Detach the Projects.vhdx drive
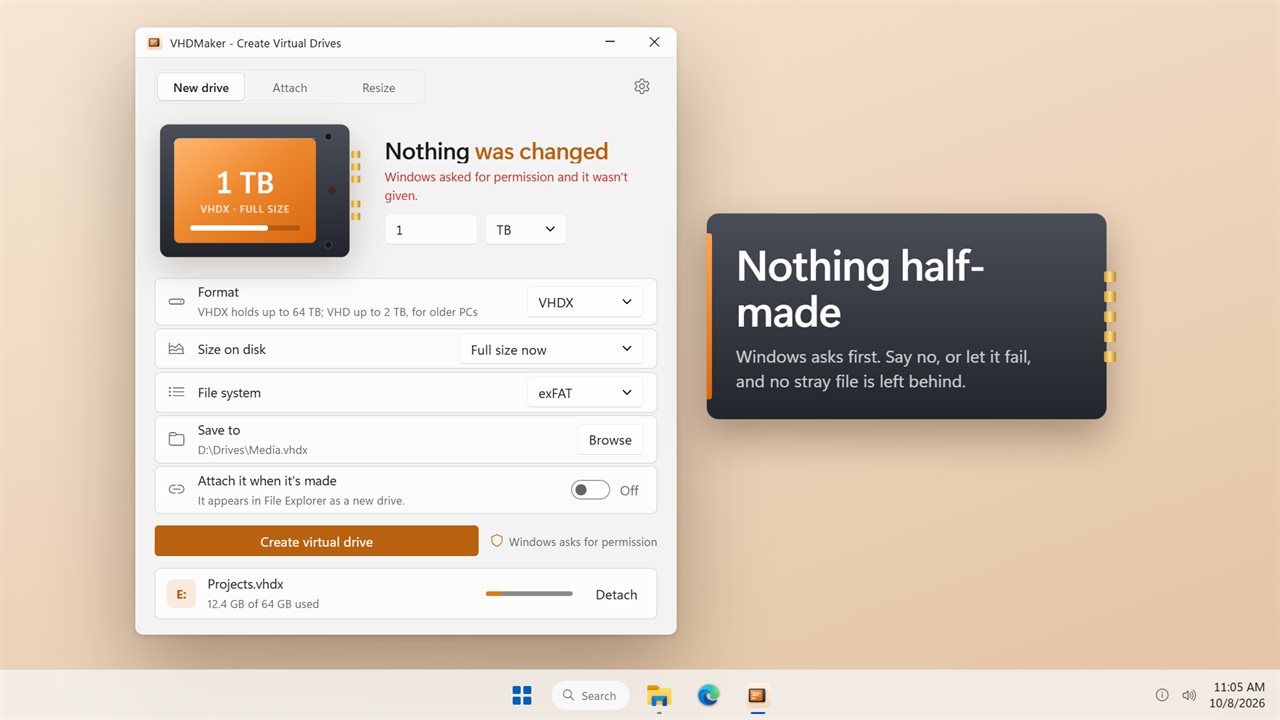Screen dimensions: 1280x720 tap(616, 594)
